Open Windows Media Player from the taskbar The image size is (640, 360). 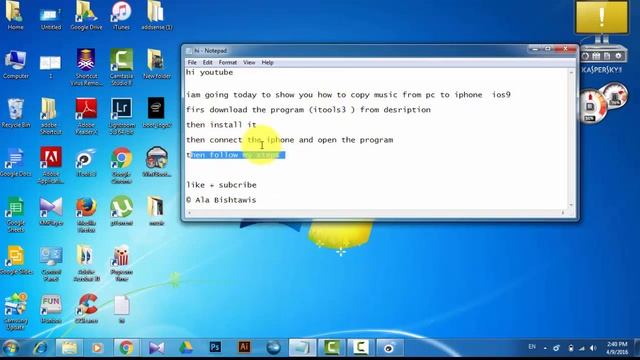(97, 348)
